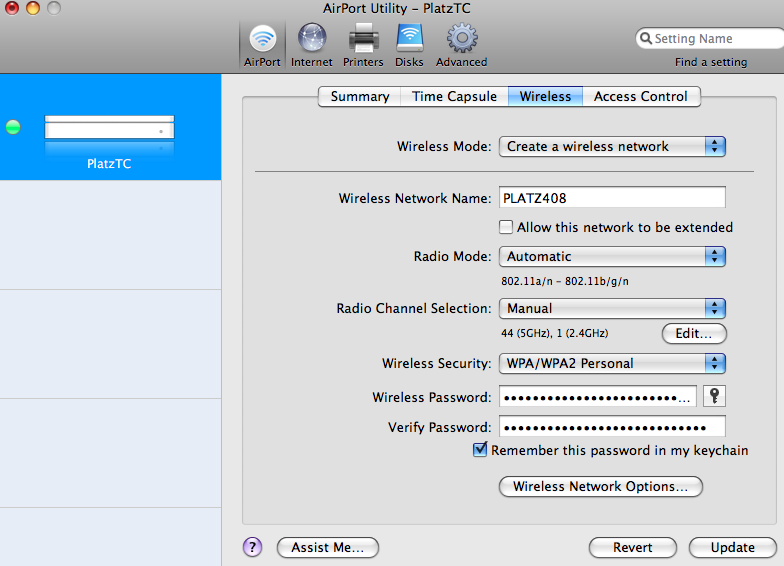Click the Edit... channel button
Image resolution: width=784 pixels, height=566 pixels.
click(694, 334)
